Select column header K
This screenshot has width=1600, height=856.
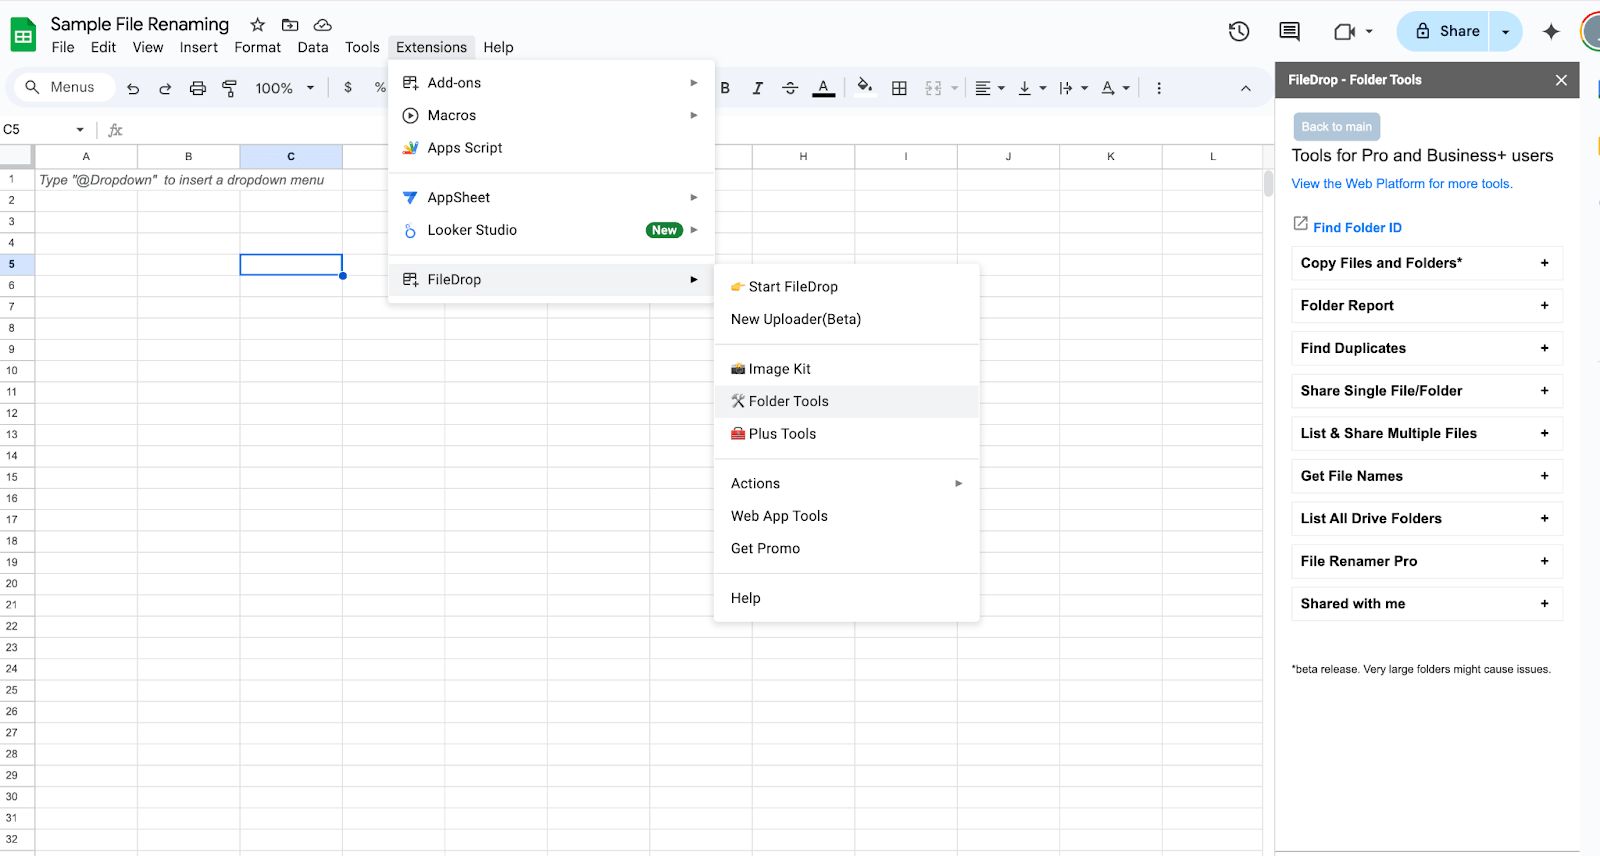(1110, 156)
